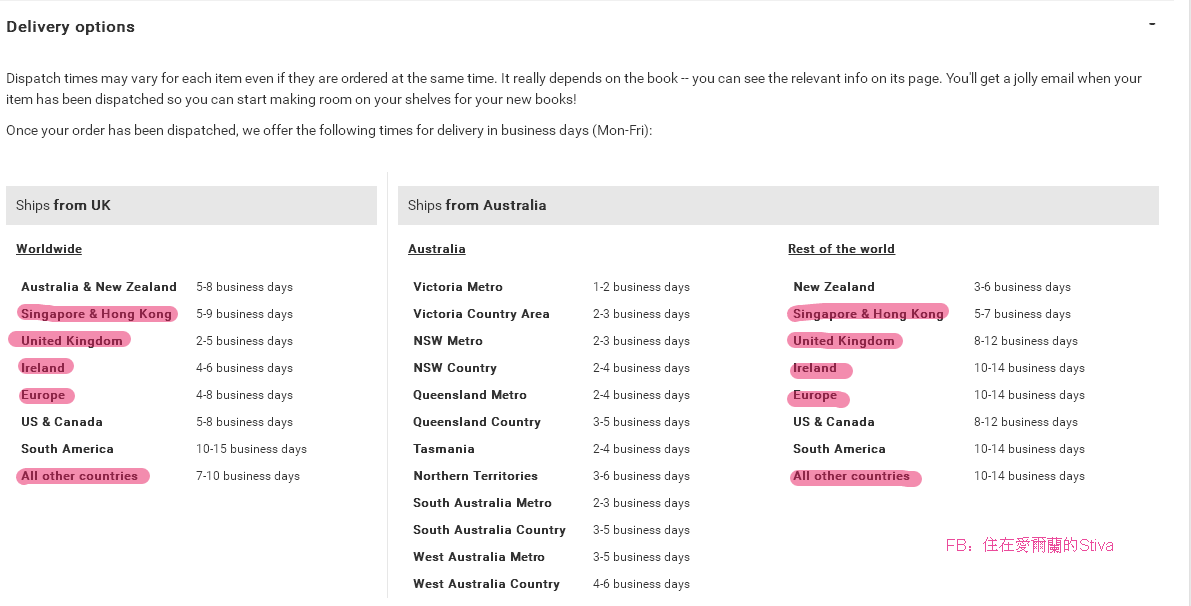Screen dimensions: 1191x606
Task: Click West Australia Country row label
Action: (x=486, y=584)
